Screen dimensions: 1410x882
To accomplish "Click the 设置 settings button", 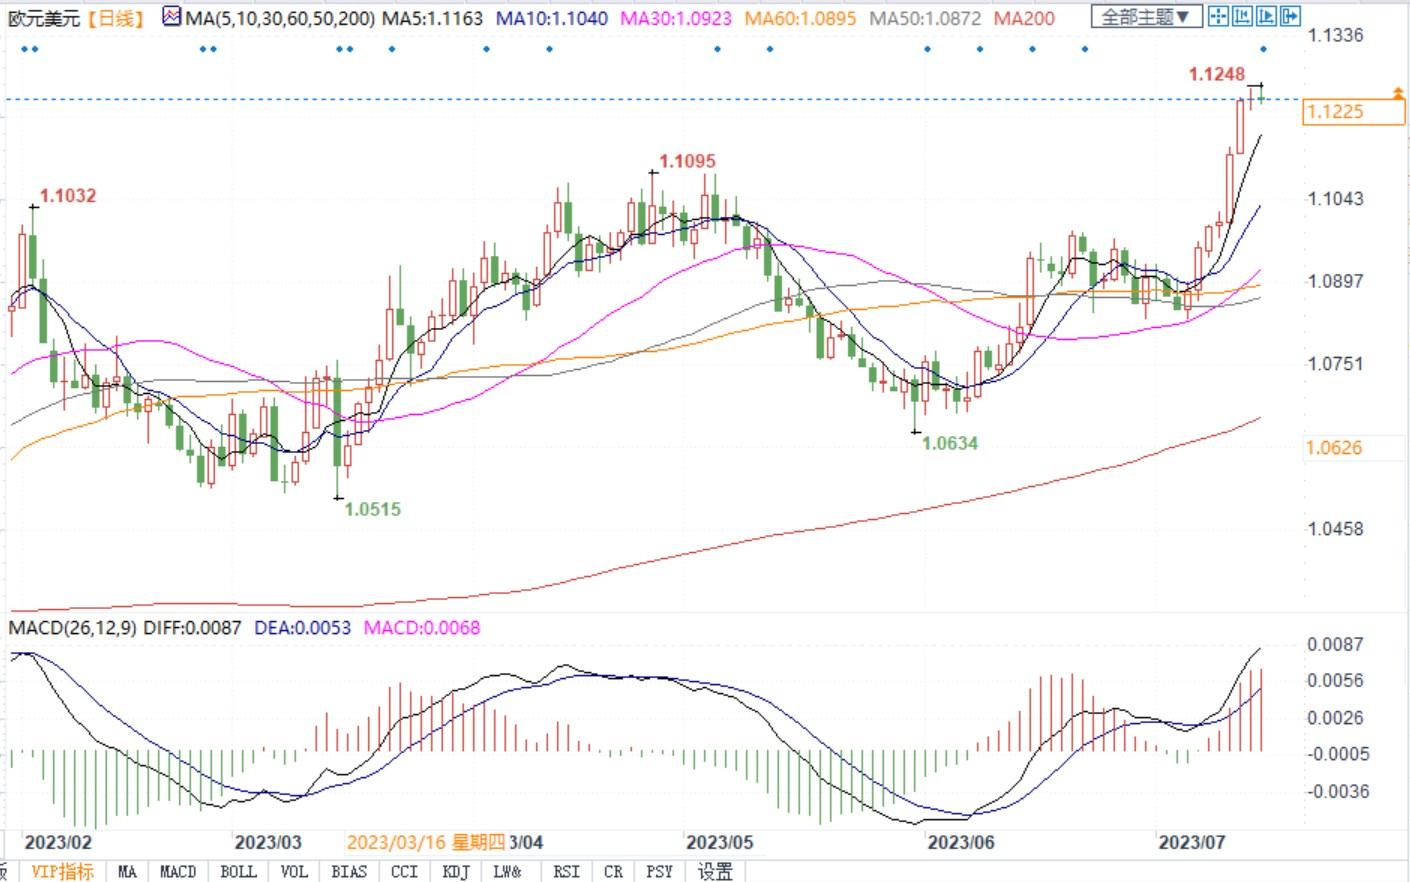I will (715, 871).
